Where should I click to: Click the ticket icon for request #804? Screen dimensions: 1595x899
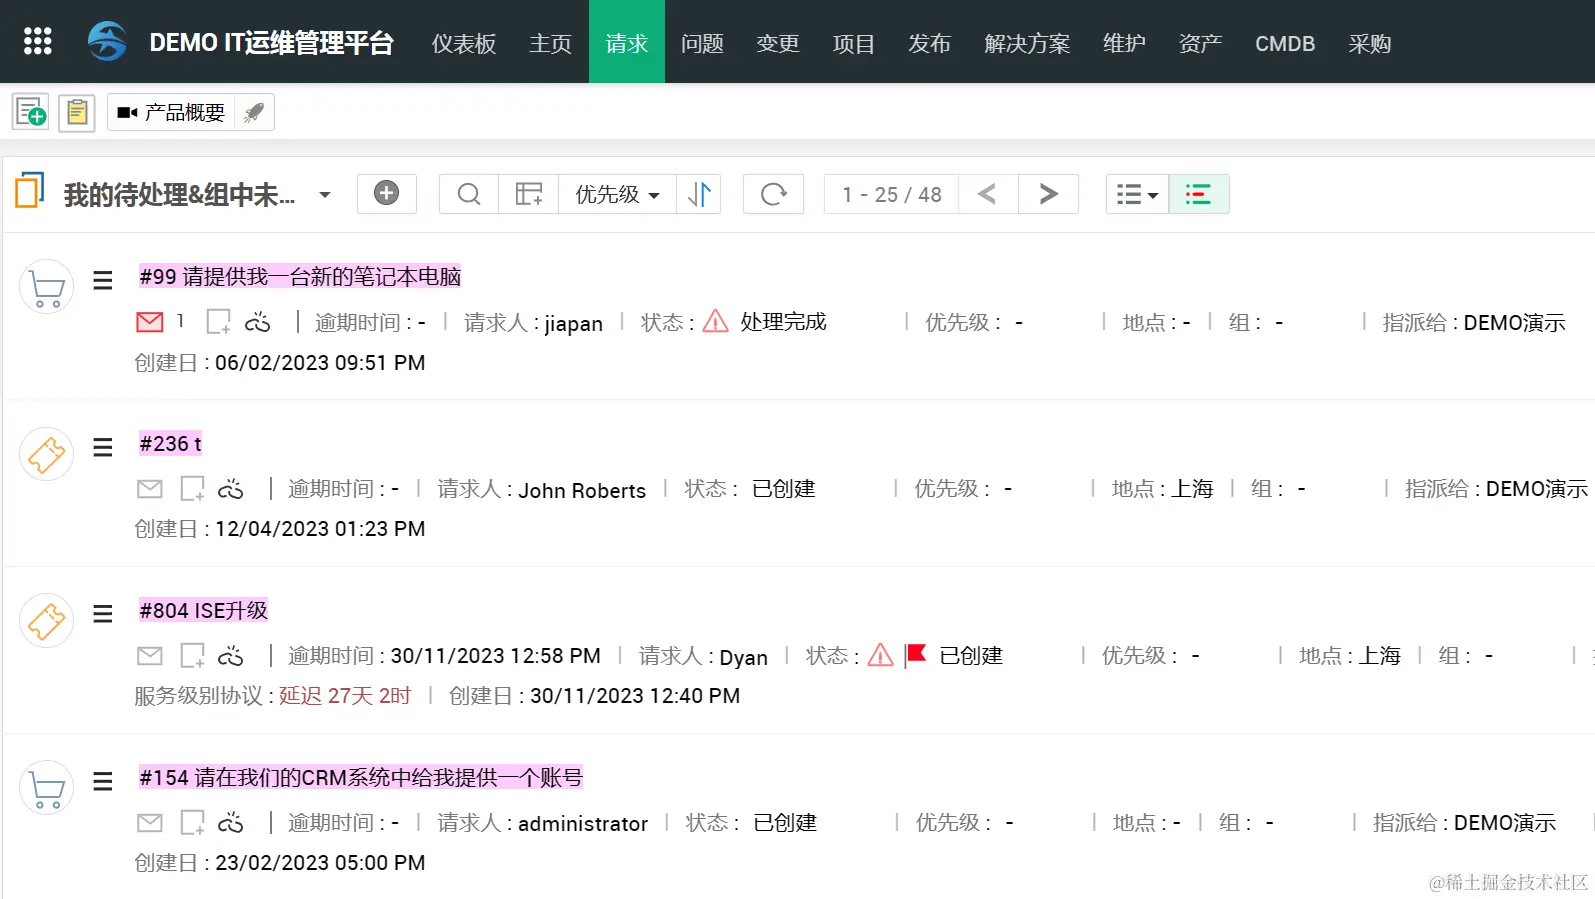[47, 621]
